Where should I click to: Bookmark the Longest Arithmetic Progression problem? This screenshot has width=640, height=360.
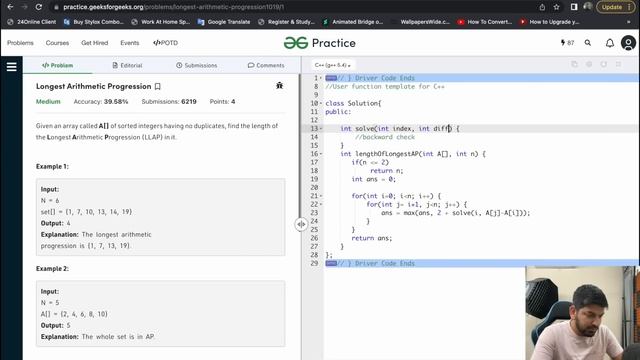click(158, 87)
